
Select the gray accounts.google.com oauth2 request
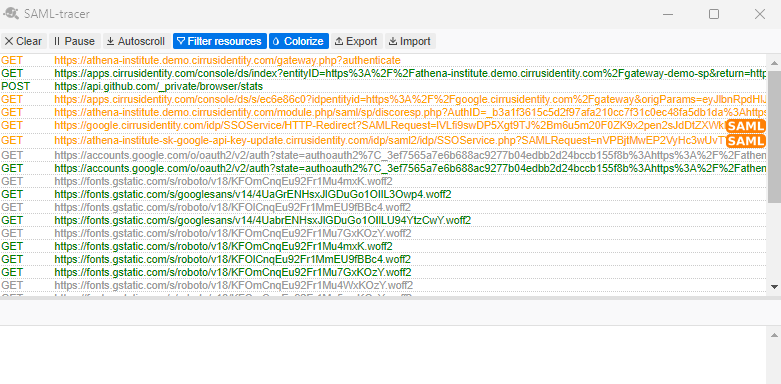point(384,155)
